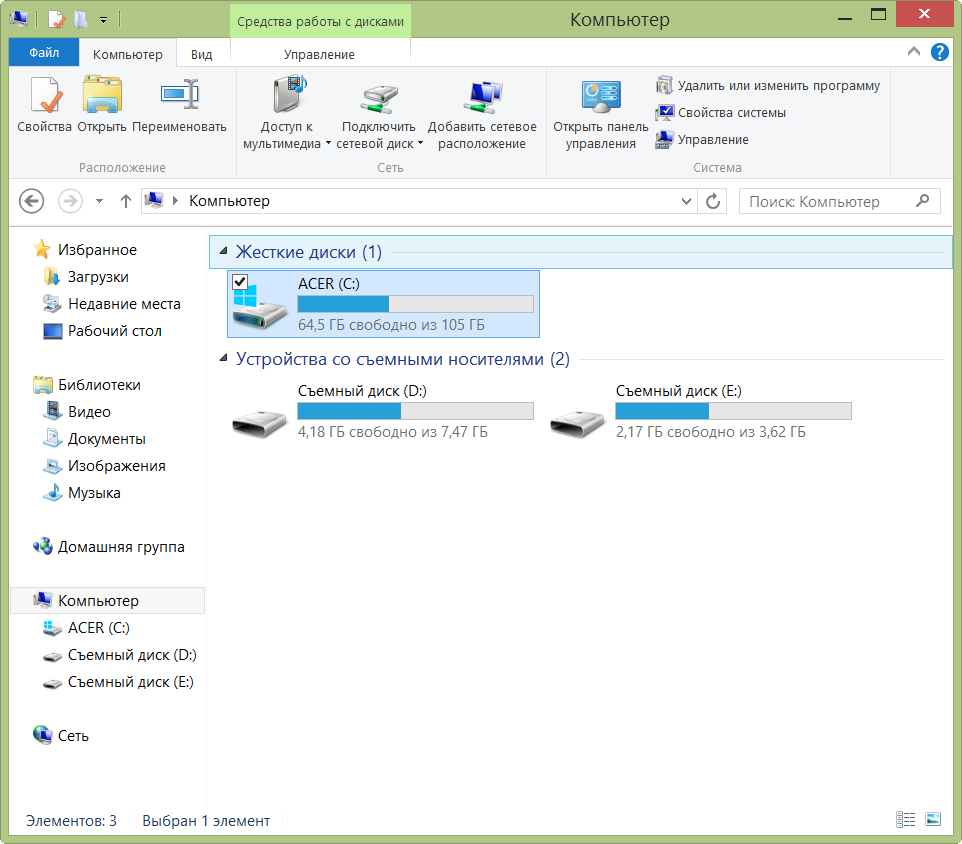Collapse Устройства со съемными носителями group

pos(224,358)
